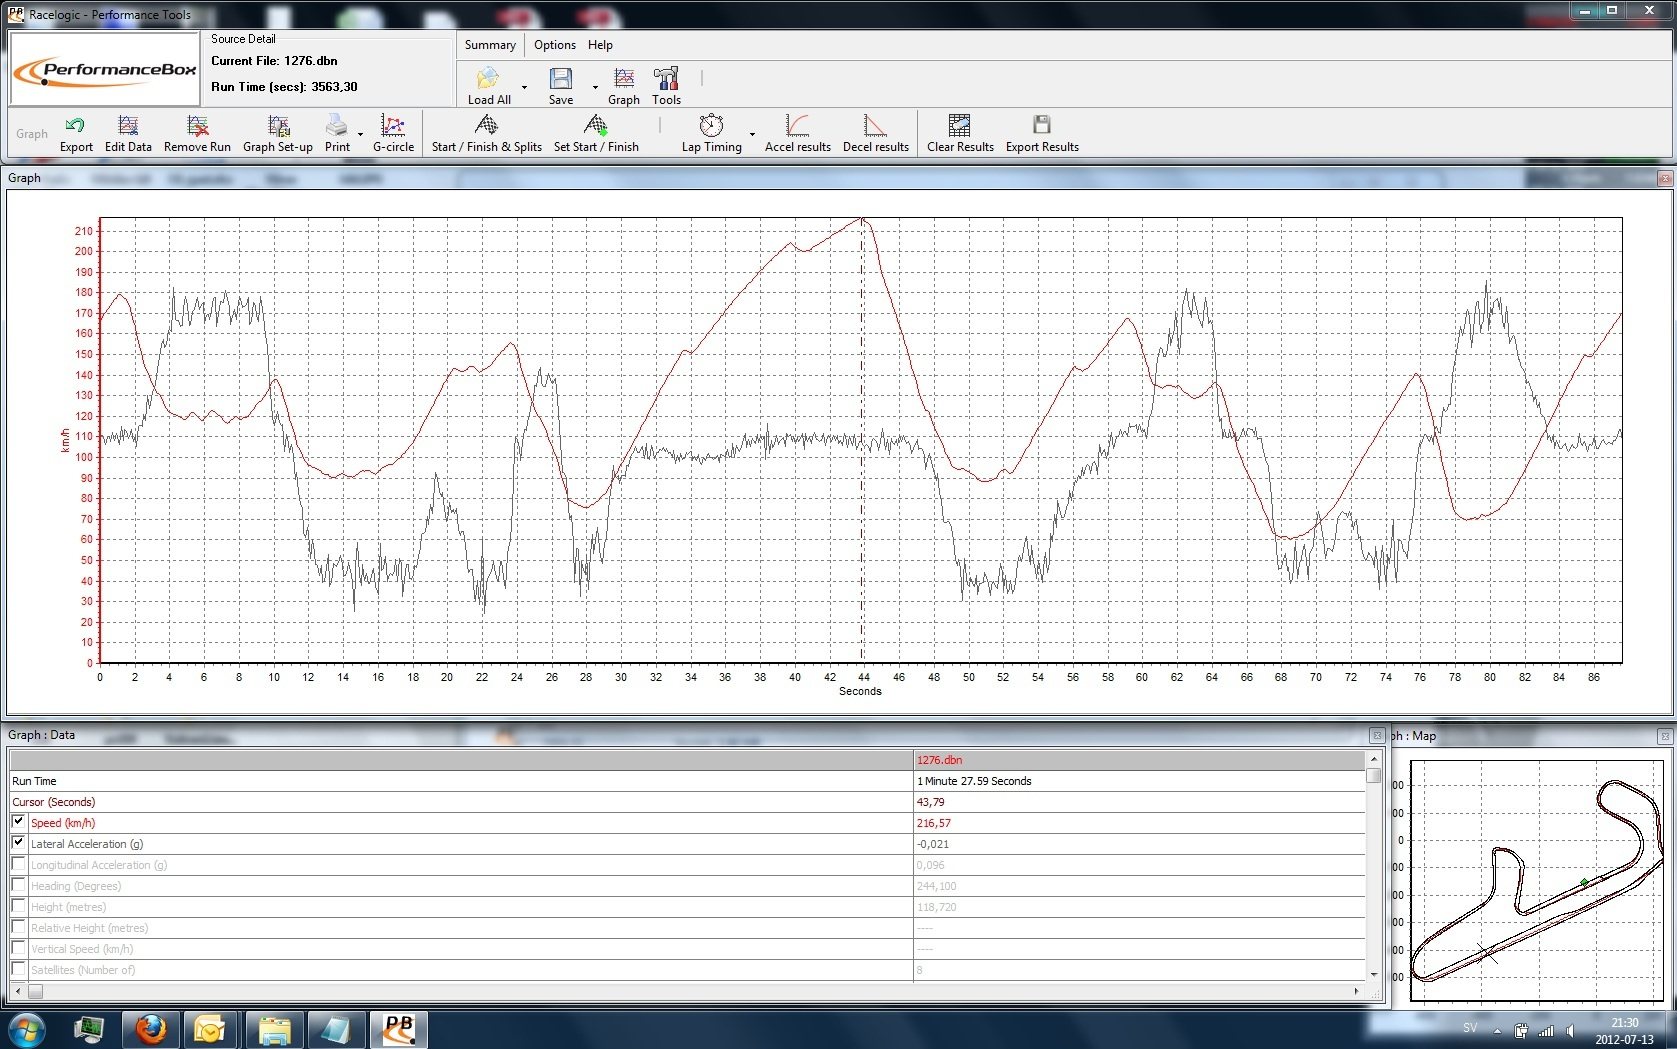
Task: Click the Load All icon
Action: pos(489,87)
